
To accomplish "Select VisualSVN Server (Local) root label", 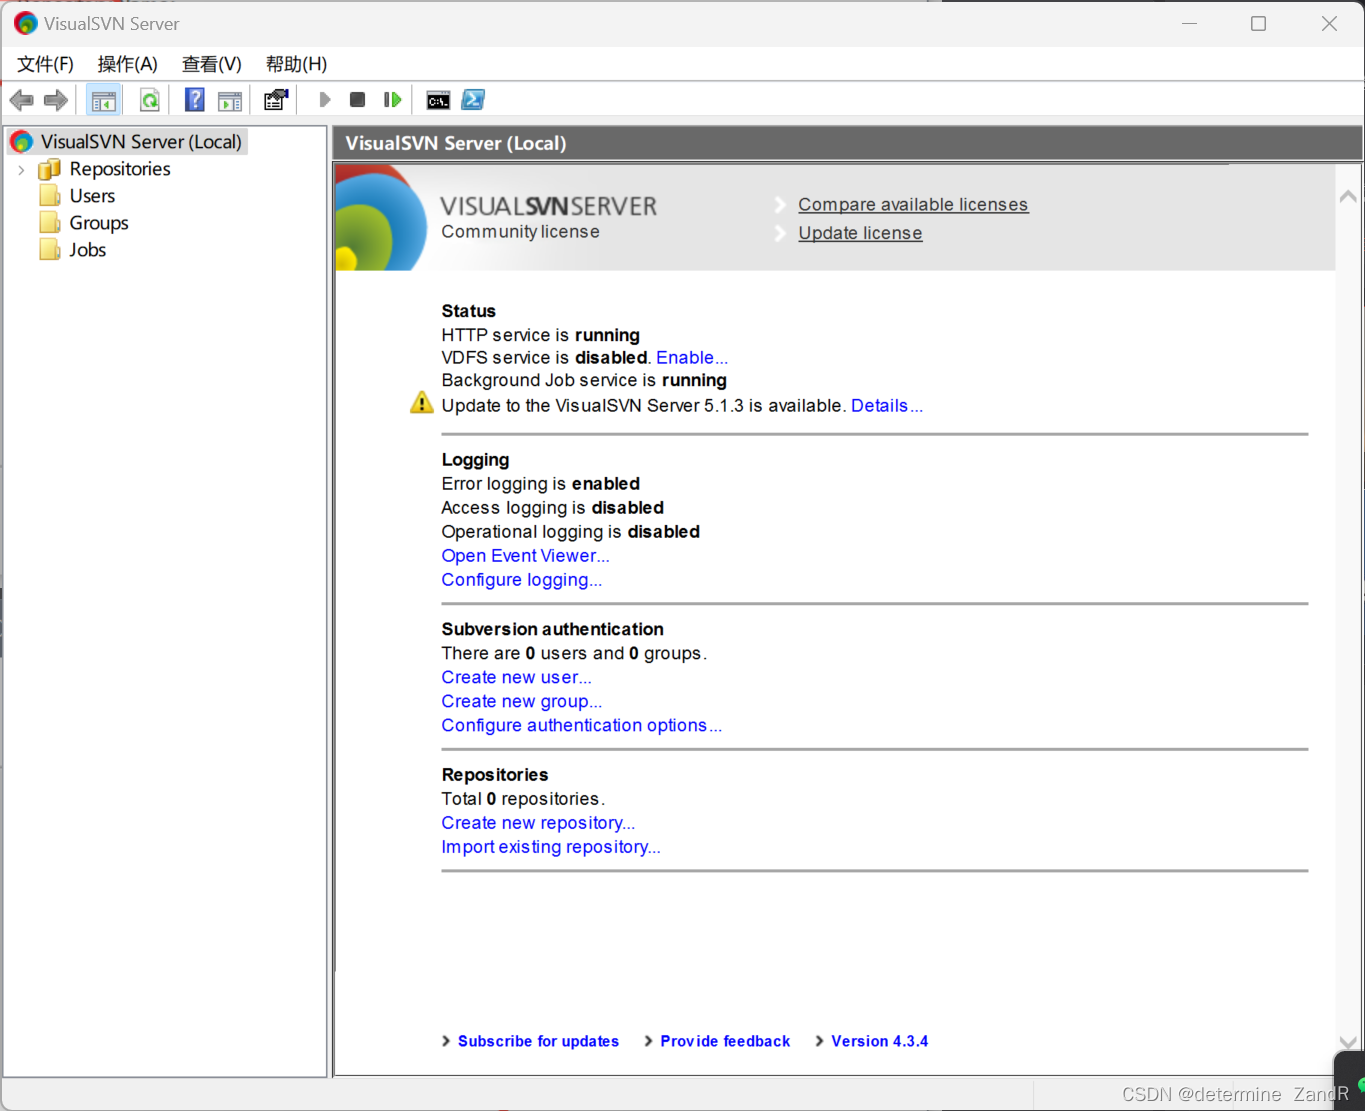I will (x=141, y=142).
